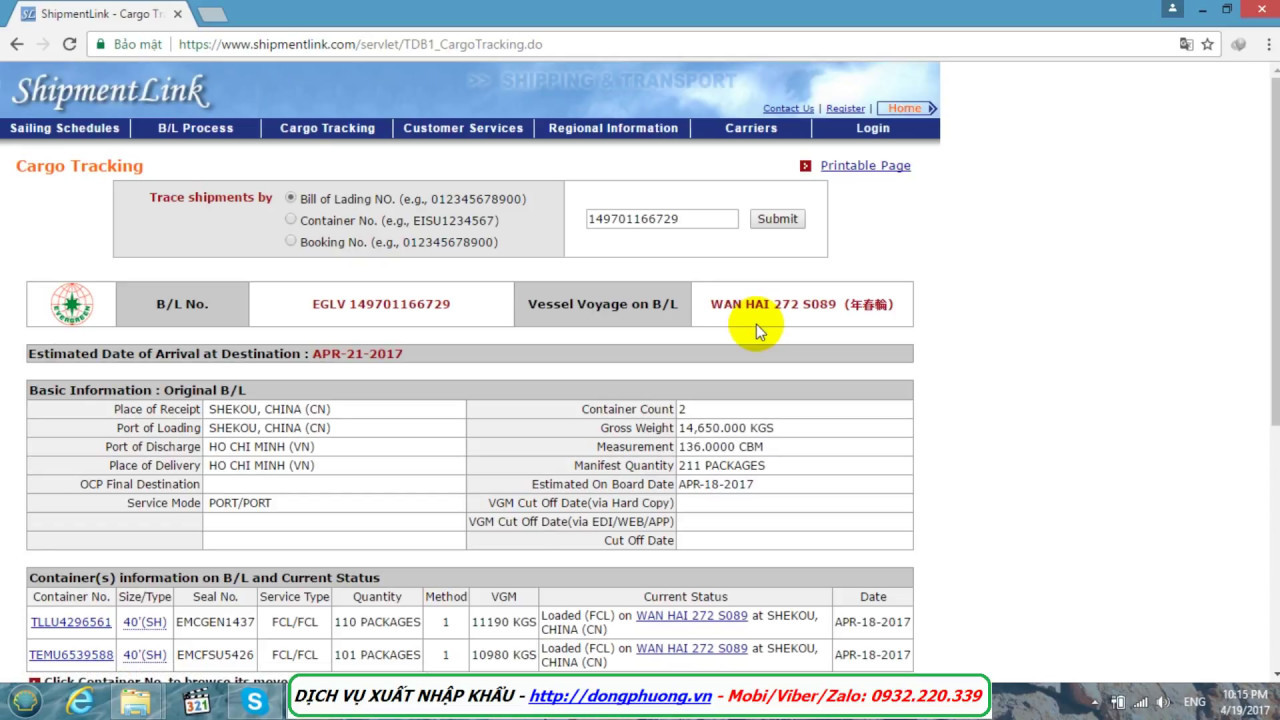Click the tracking number input field
The width and height of the screenshot is (1280, 720).
[x=662, y=219]
